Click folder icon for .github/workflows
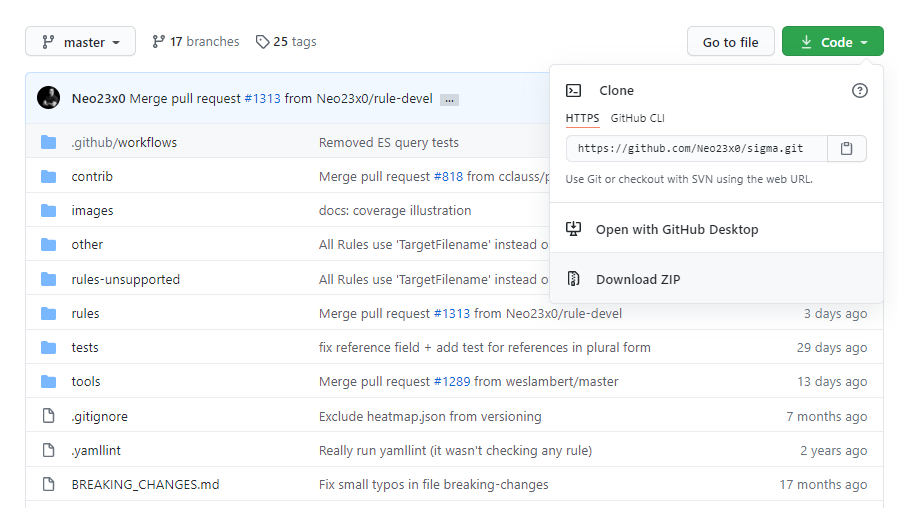The width and height of the screenshot is (898, 508). pos(49,142)
